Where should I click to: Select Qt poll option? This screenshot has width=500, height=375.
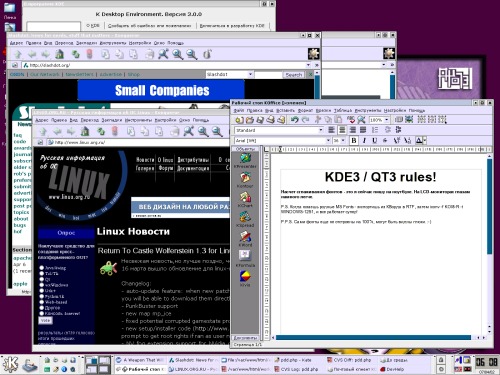coord(42,279)
